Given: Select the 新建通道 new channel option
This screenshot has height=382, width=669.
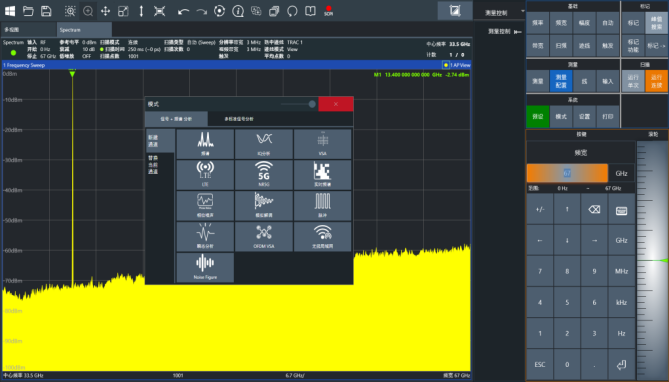Looking at the screenshot, I should 160,140.
